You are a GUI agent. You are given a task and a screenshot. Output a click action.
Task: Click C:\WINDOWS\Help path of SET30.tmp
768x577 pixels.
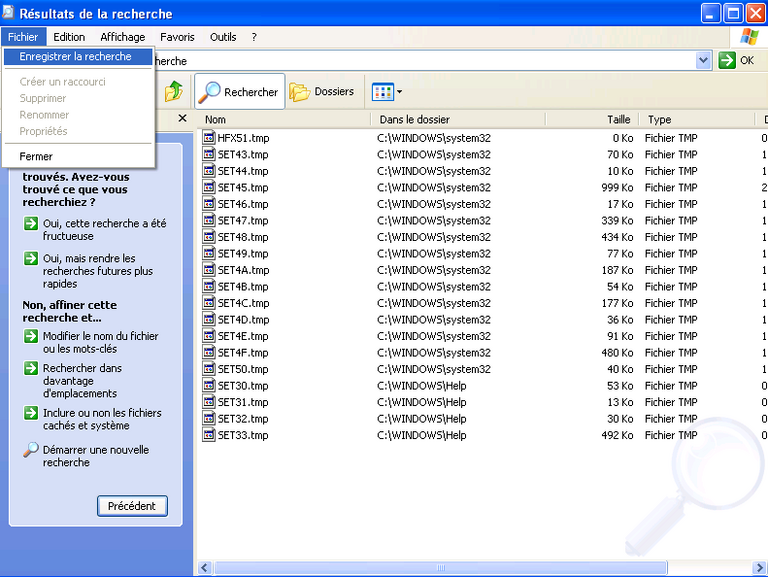pyautogui.click(x=422, y=385)
